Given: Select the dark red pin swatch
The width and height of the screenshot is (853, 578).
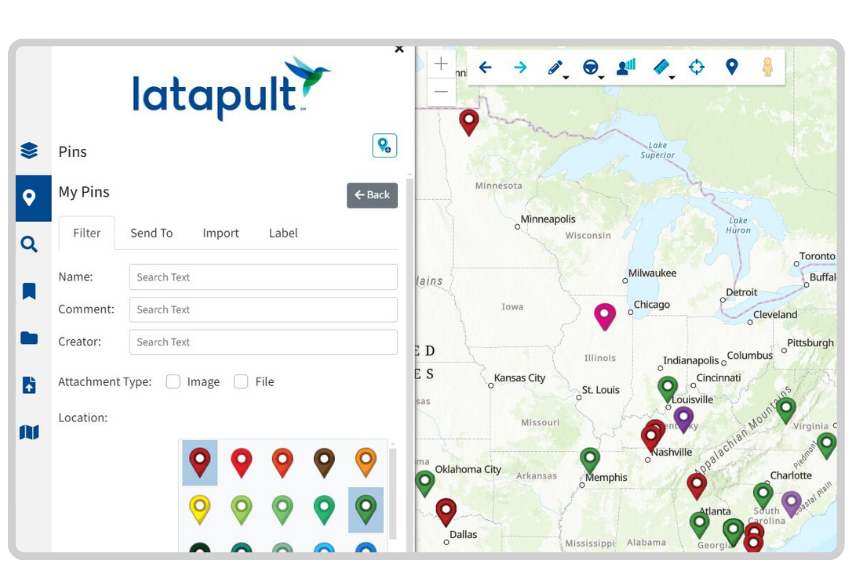Looking at the screenshot, I should pyautogui.click(x=200, y=463).
